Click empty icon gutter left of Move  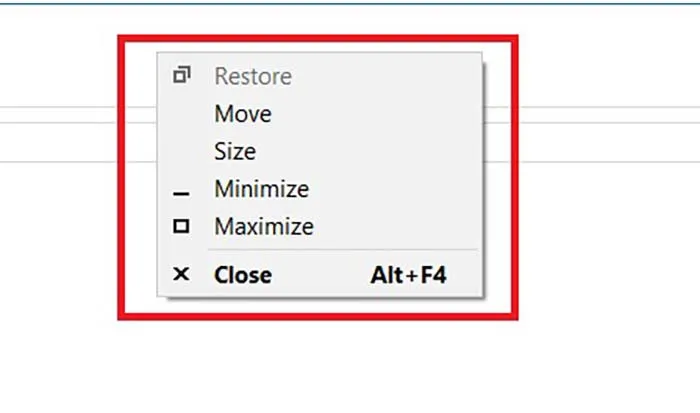[181, 114]
